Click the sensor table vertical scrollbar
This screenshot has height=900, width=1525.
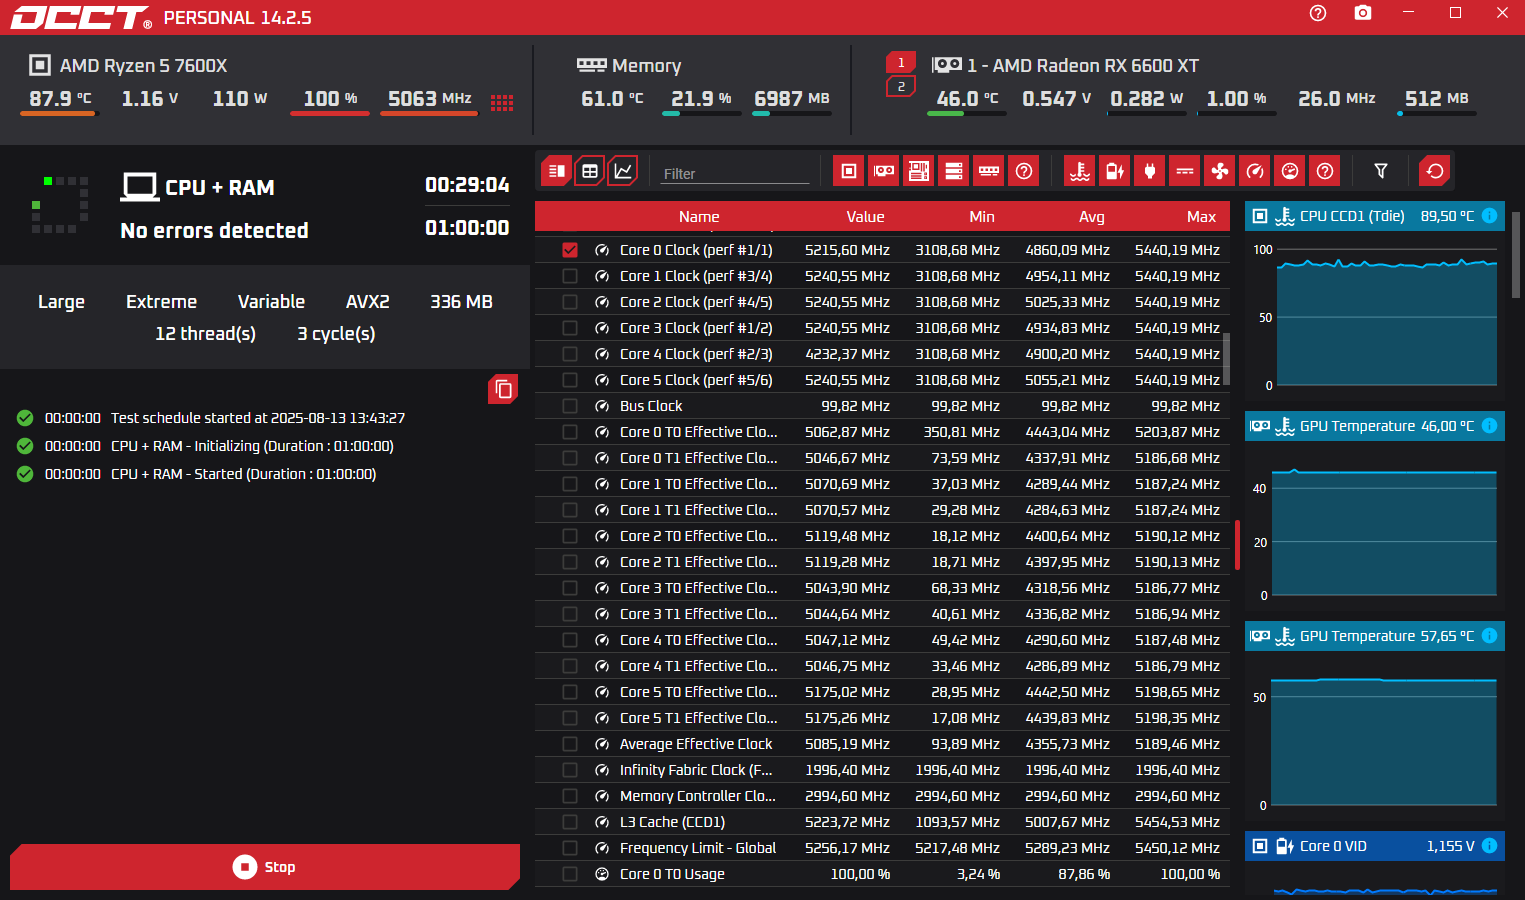tap(1226, 358)
